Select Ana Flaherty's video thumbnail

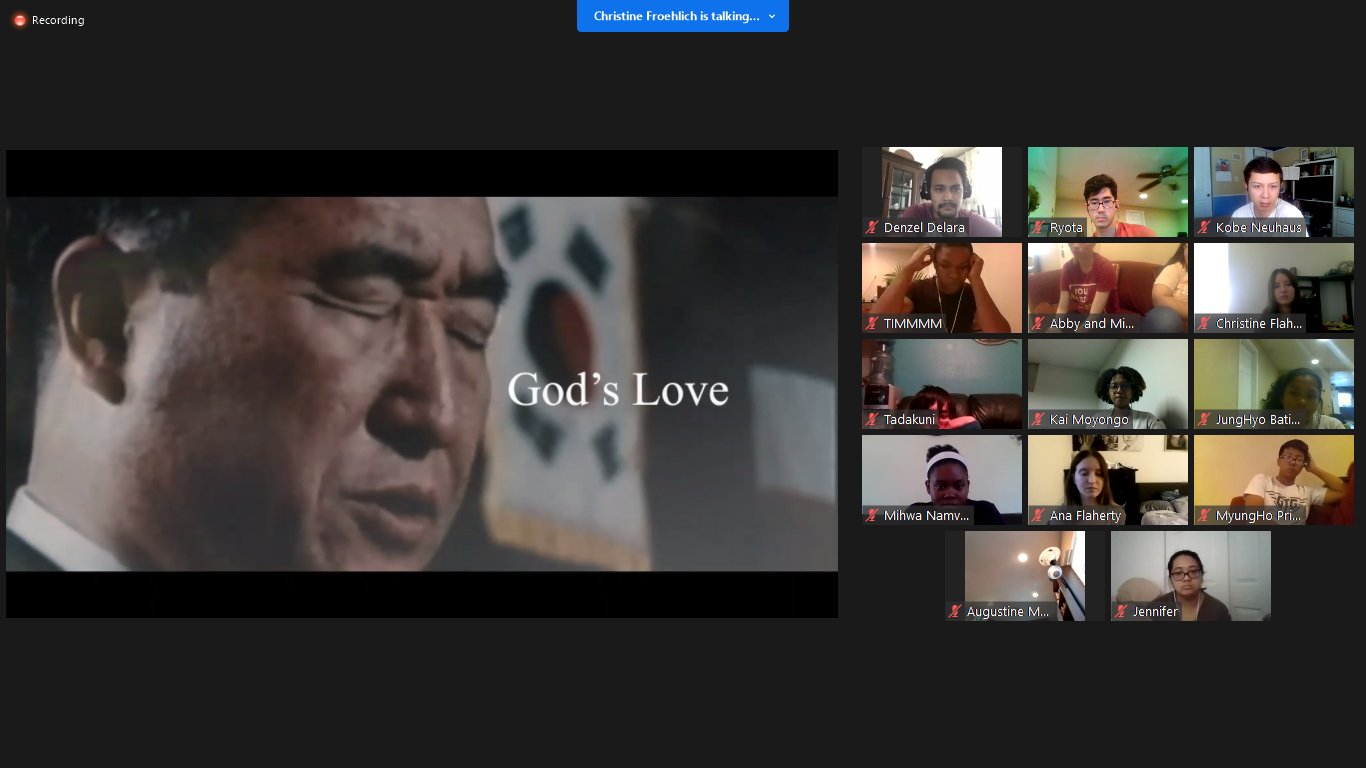coord(1108,480)
